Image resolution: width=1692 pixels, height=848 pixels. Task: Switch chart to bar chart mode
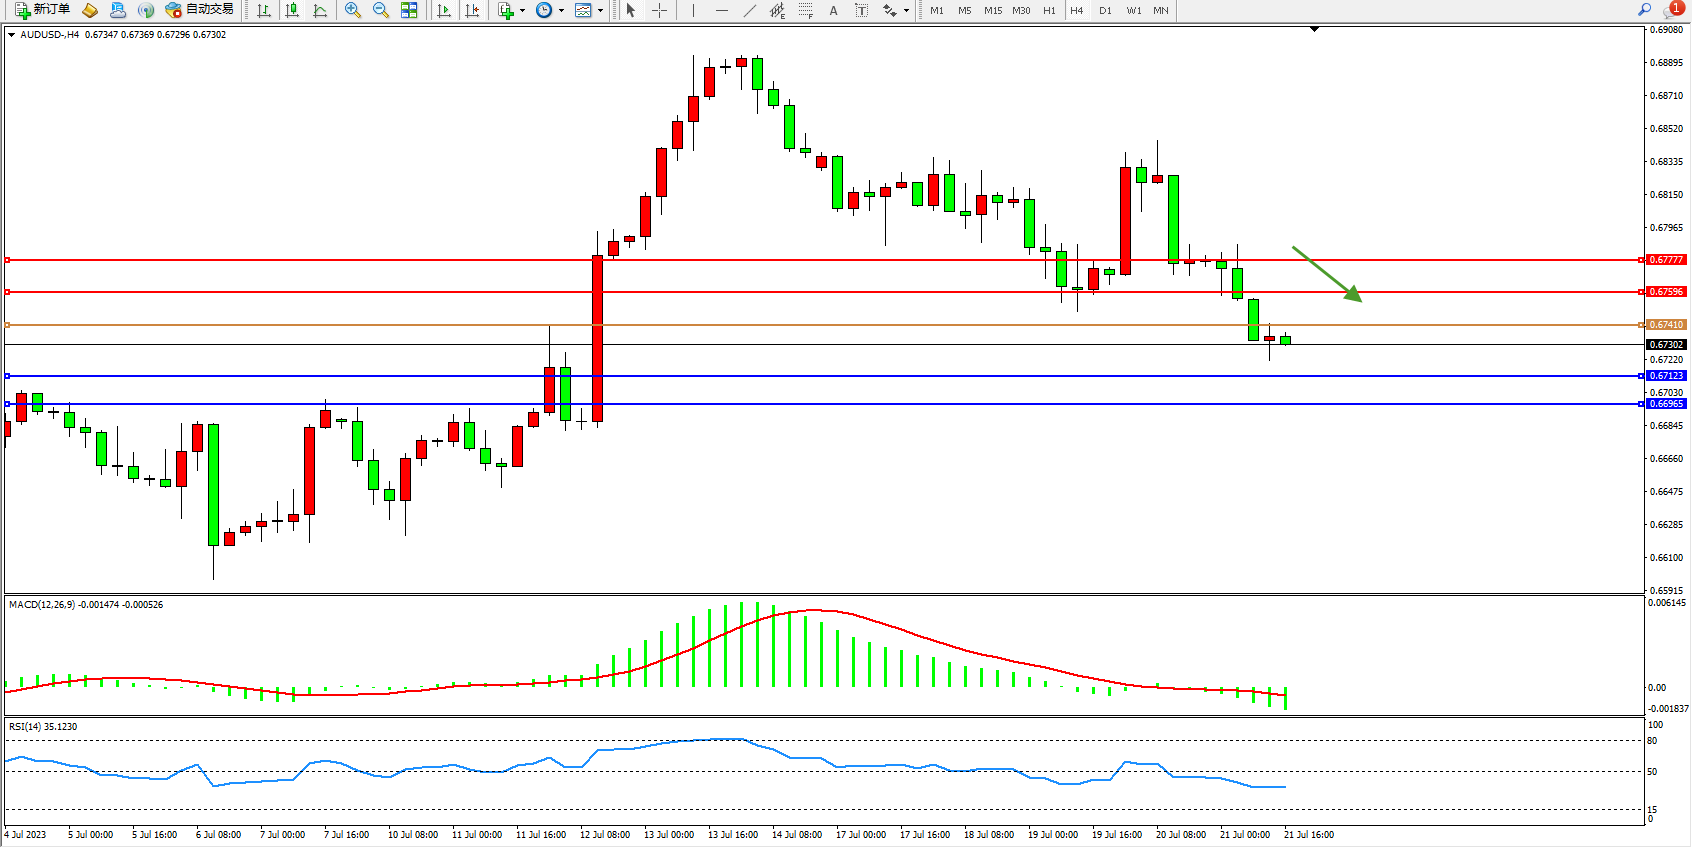pos(264,10)
